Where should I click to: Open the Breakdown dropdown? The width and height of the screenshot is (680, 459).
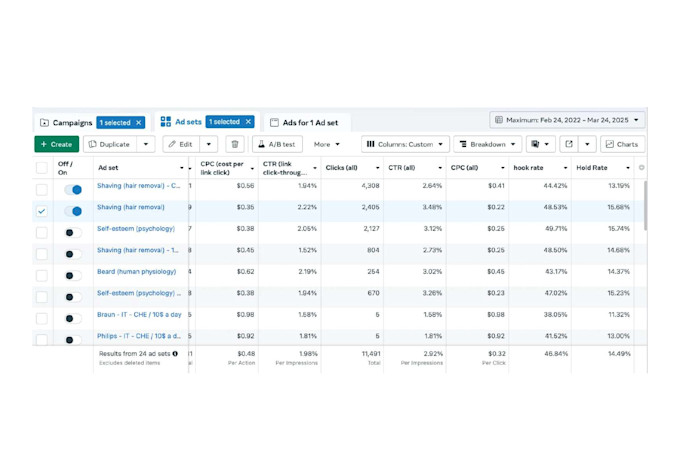pyautogui.click(x=487, y=144)
